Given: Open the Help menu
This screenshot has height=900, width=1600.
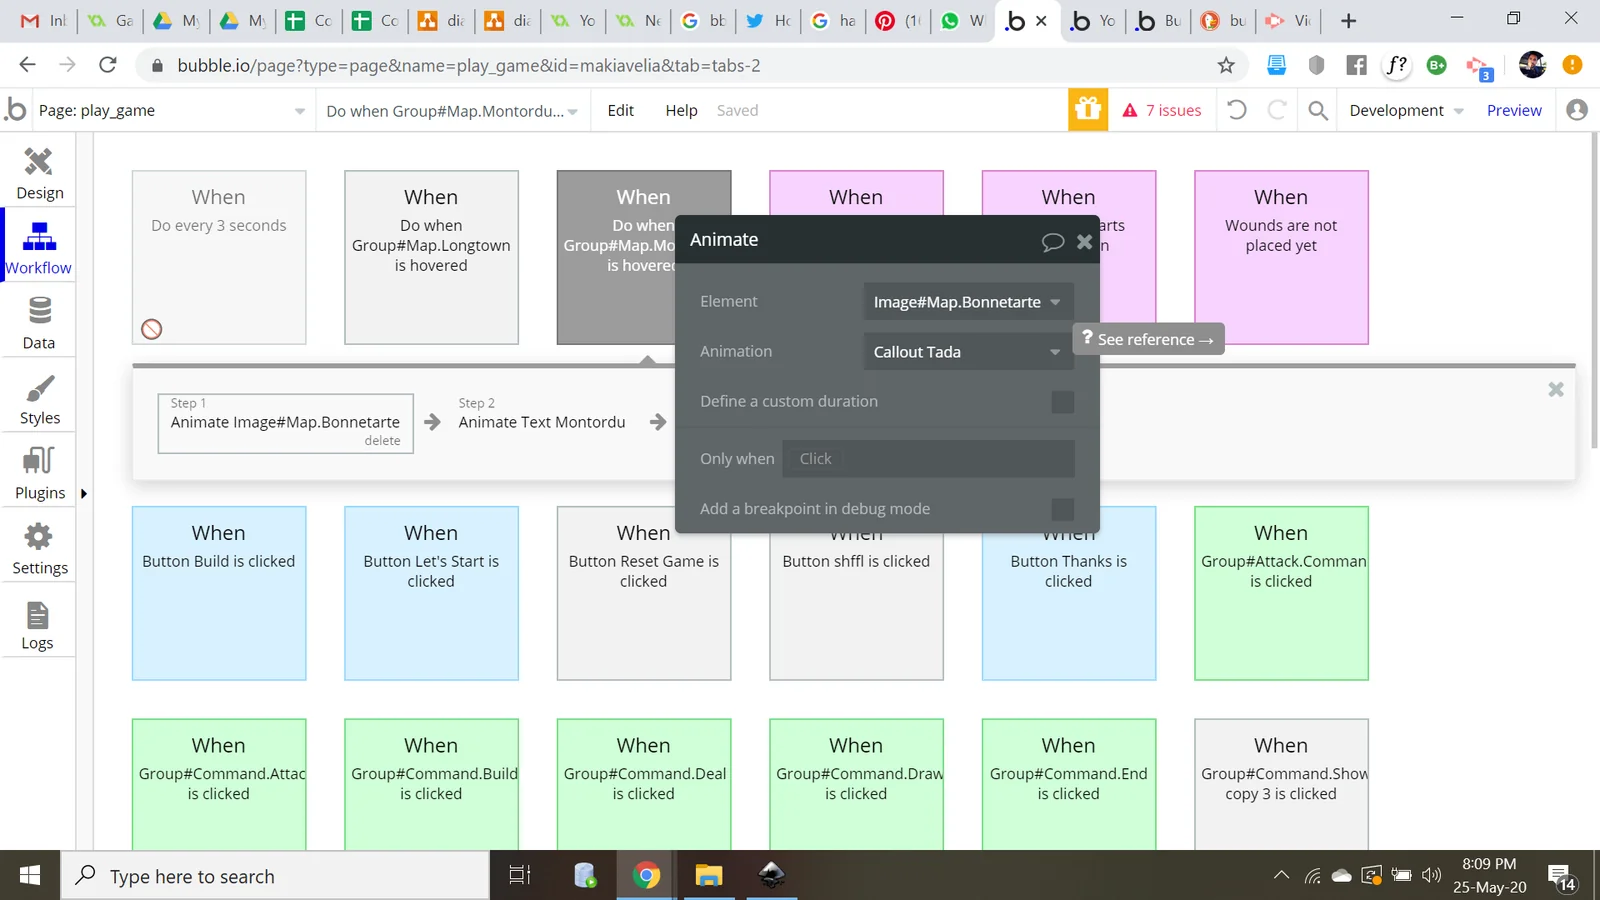Looking at the screenshot, I should [681, 110].
